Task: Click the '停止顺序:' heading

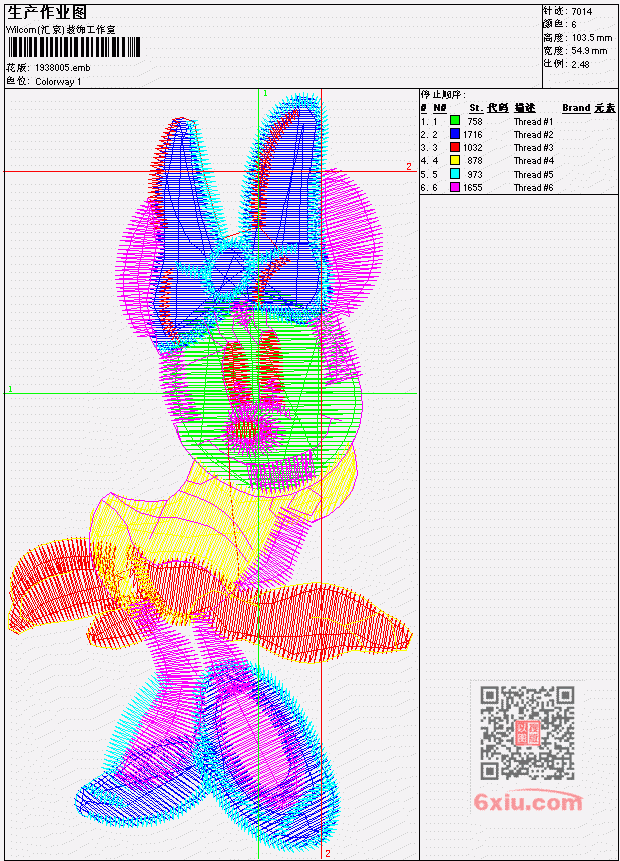Action: [x=443, y=94]
